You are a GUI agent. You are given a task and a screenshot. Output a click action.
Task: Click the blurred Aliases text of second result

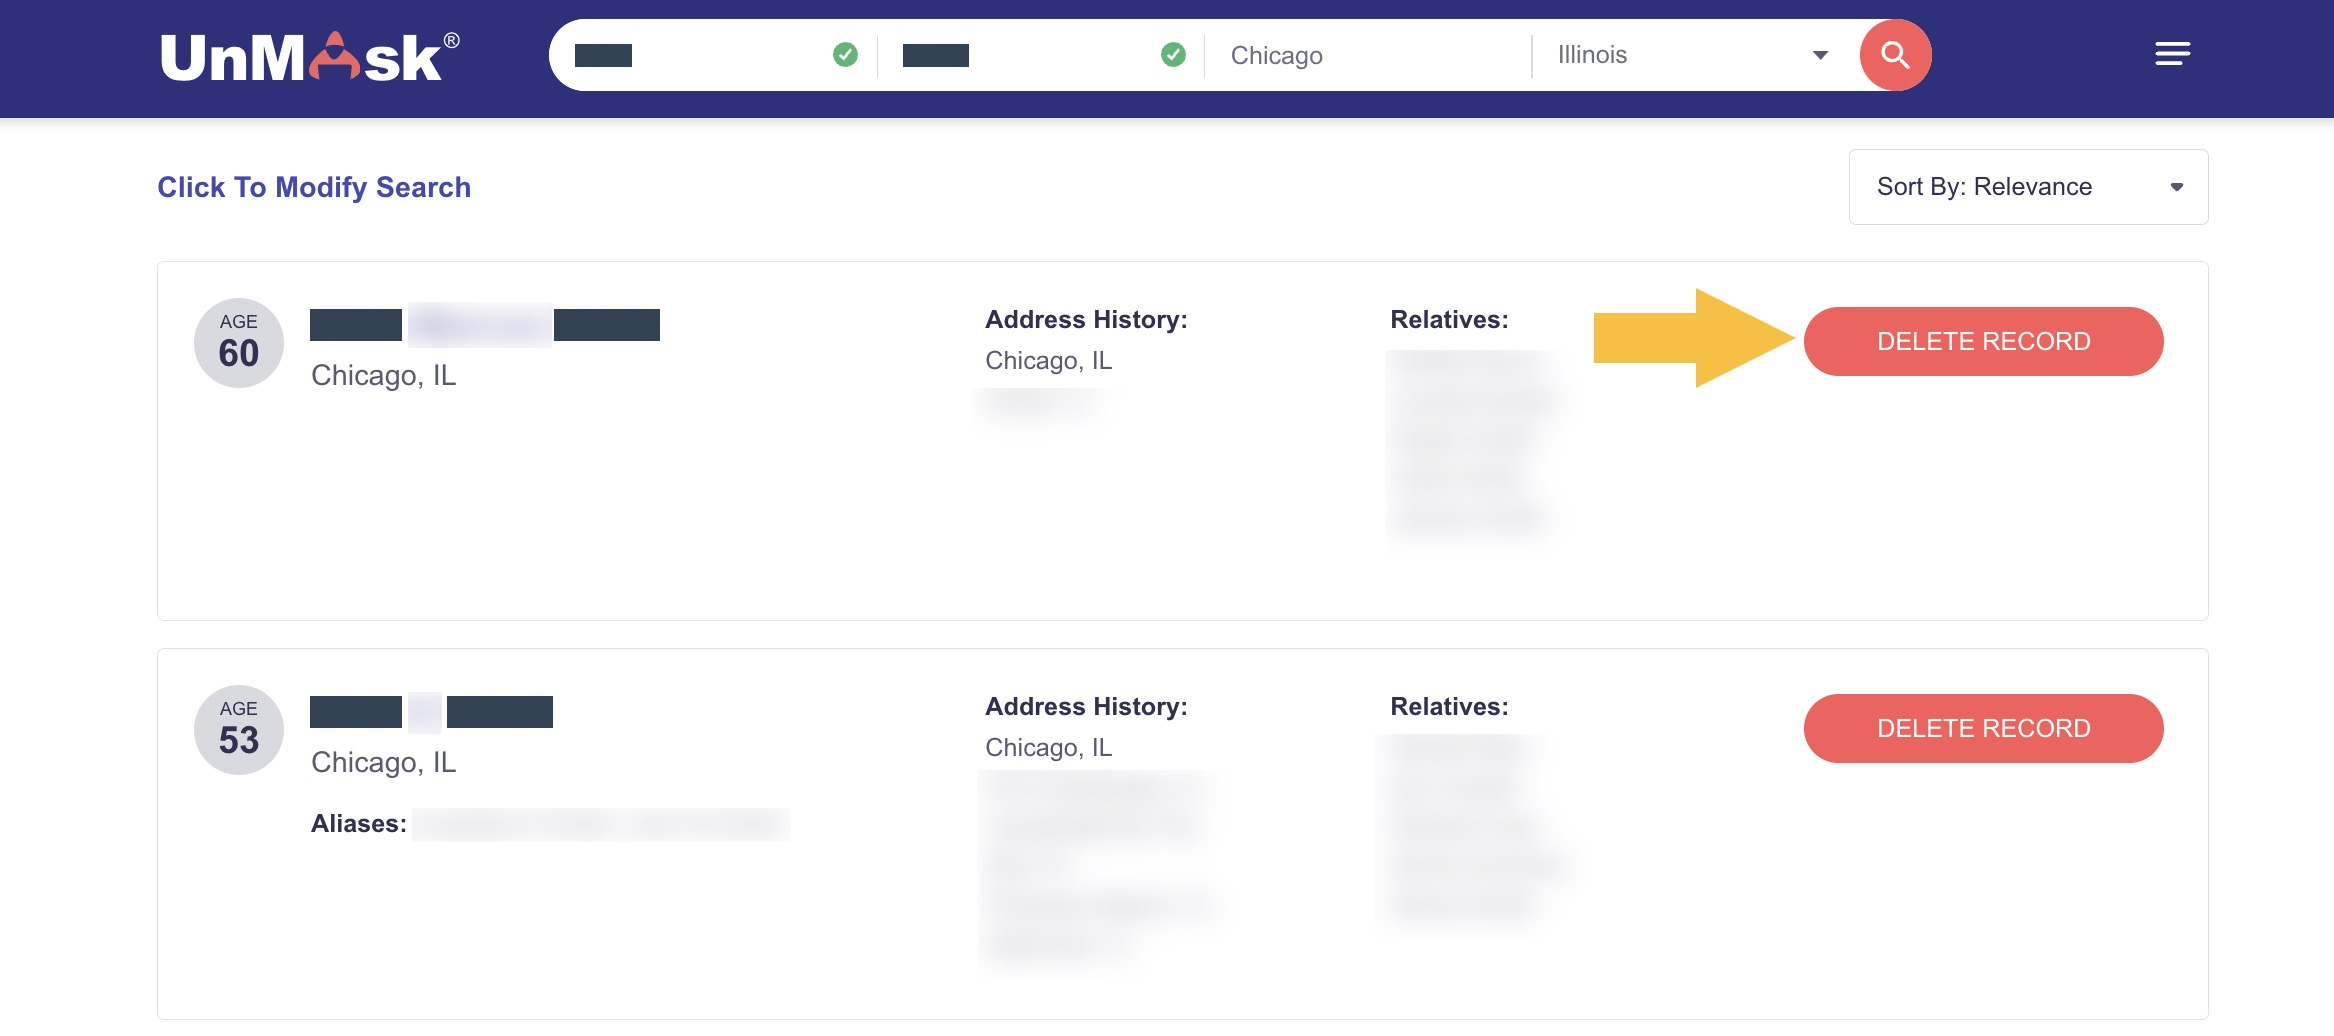tap(600, 824)
